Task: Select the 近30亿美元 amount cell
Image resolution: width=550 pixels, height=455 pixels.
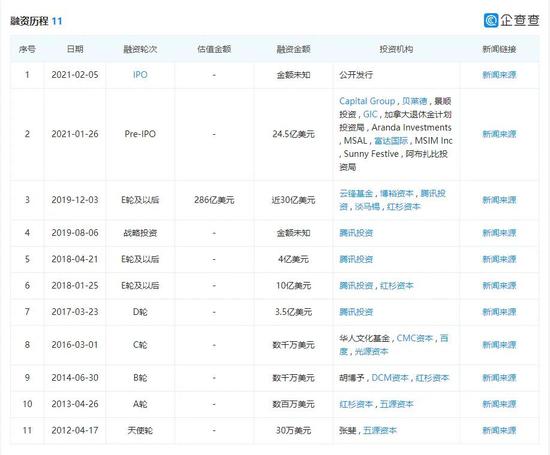Action: pos(294,200)
